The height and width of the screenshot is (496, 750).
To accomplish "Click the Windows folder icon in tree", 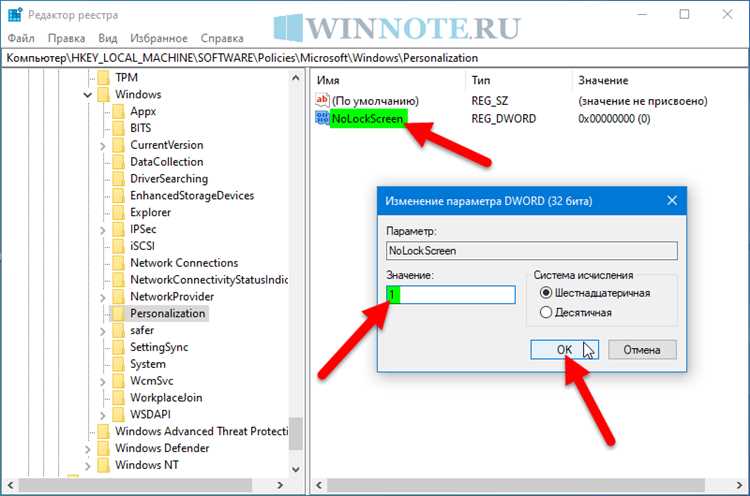I will tap(103, 94).
